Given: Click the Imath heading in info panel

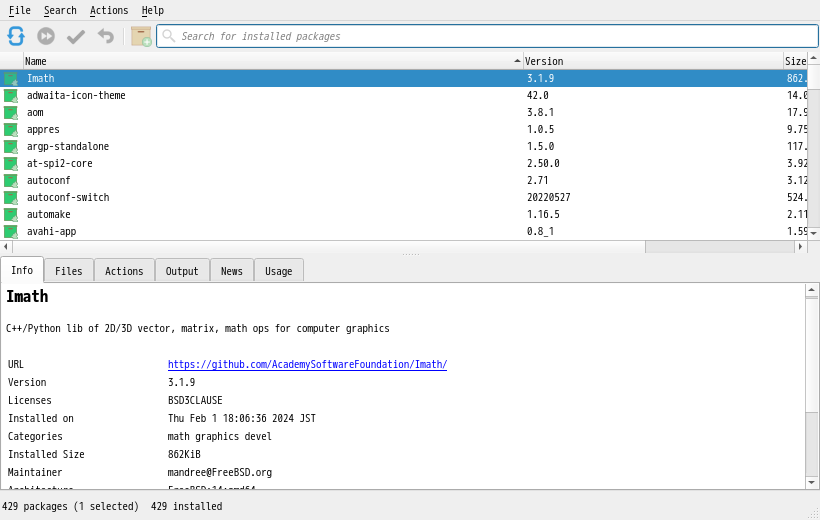Looking at the screenshot, I should tap(27, 297).
